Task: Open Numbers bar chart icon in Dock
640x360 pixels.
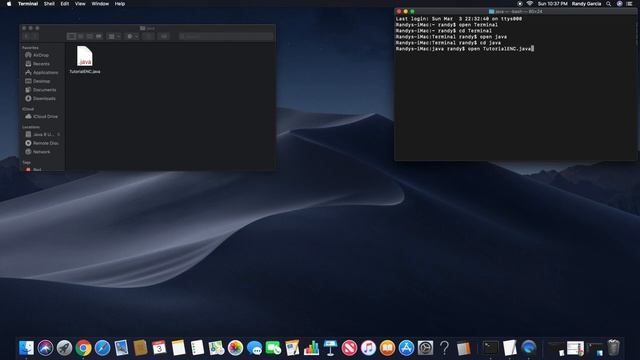Action: (x=311, y=348)
